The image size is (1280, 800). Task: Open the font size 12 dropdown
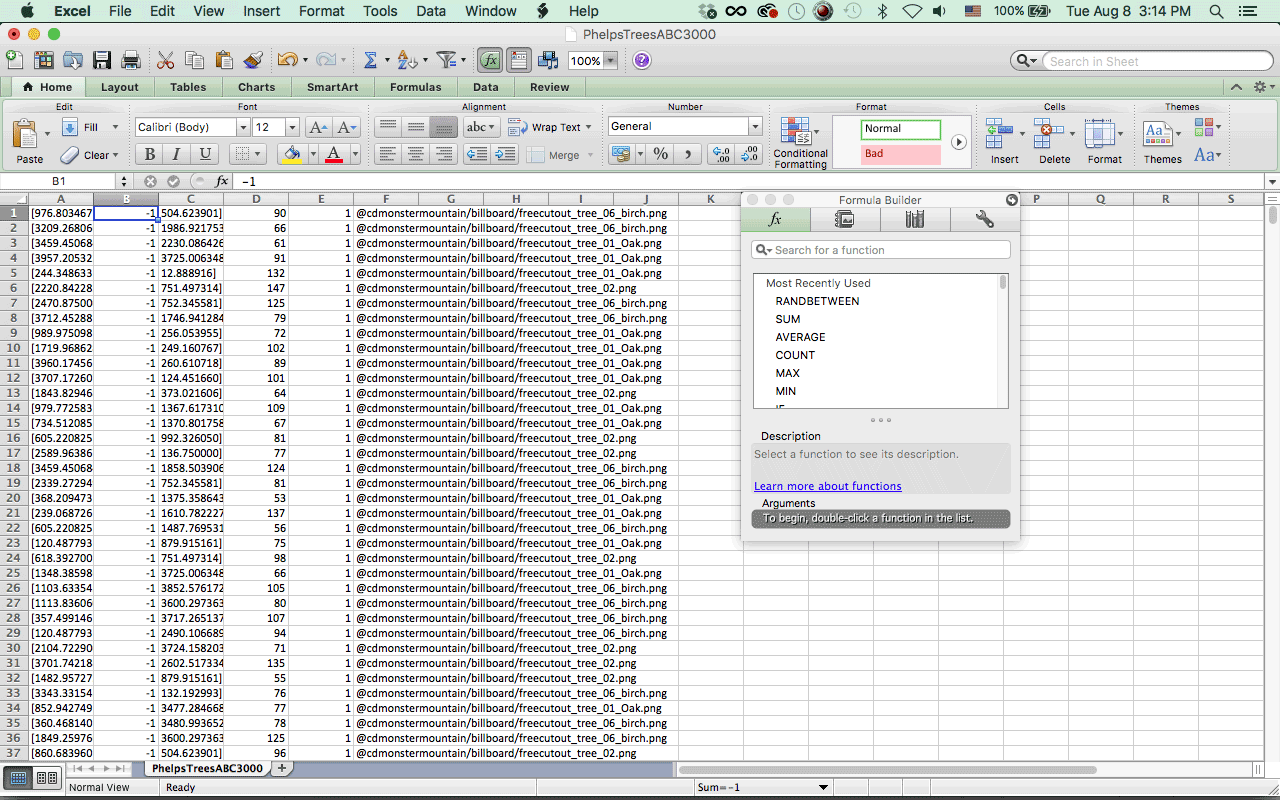click(292, 127)
